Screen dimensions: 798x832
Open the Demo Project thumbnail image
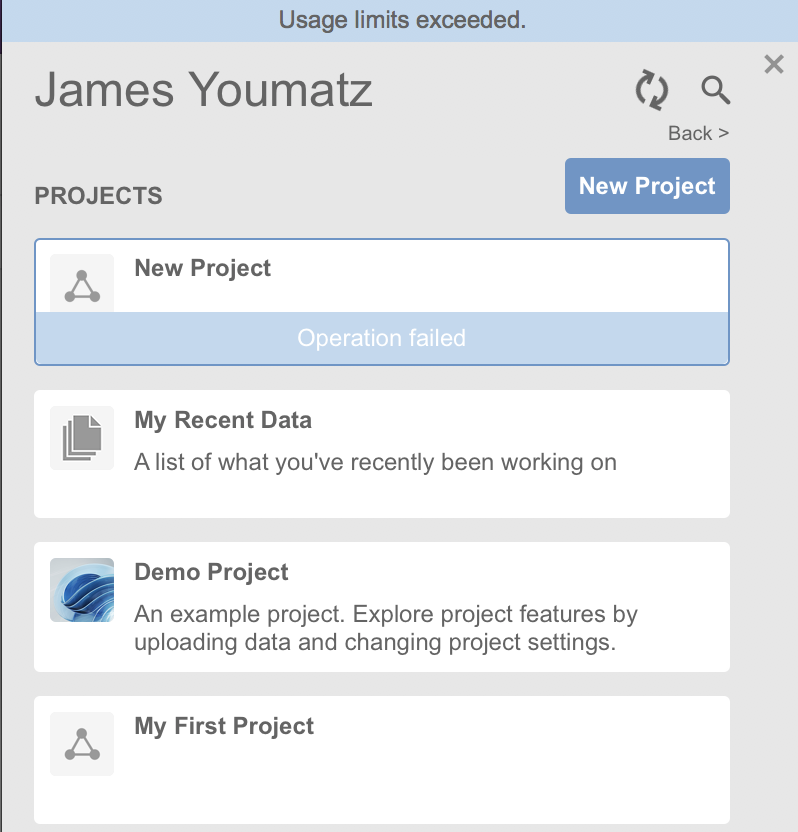coord(82,590)
